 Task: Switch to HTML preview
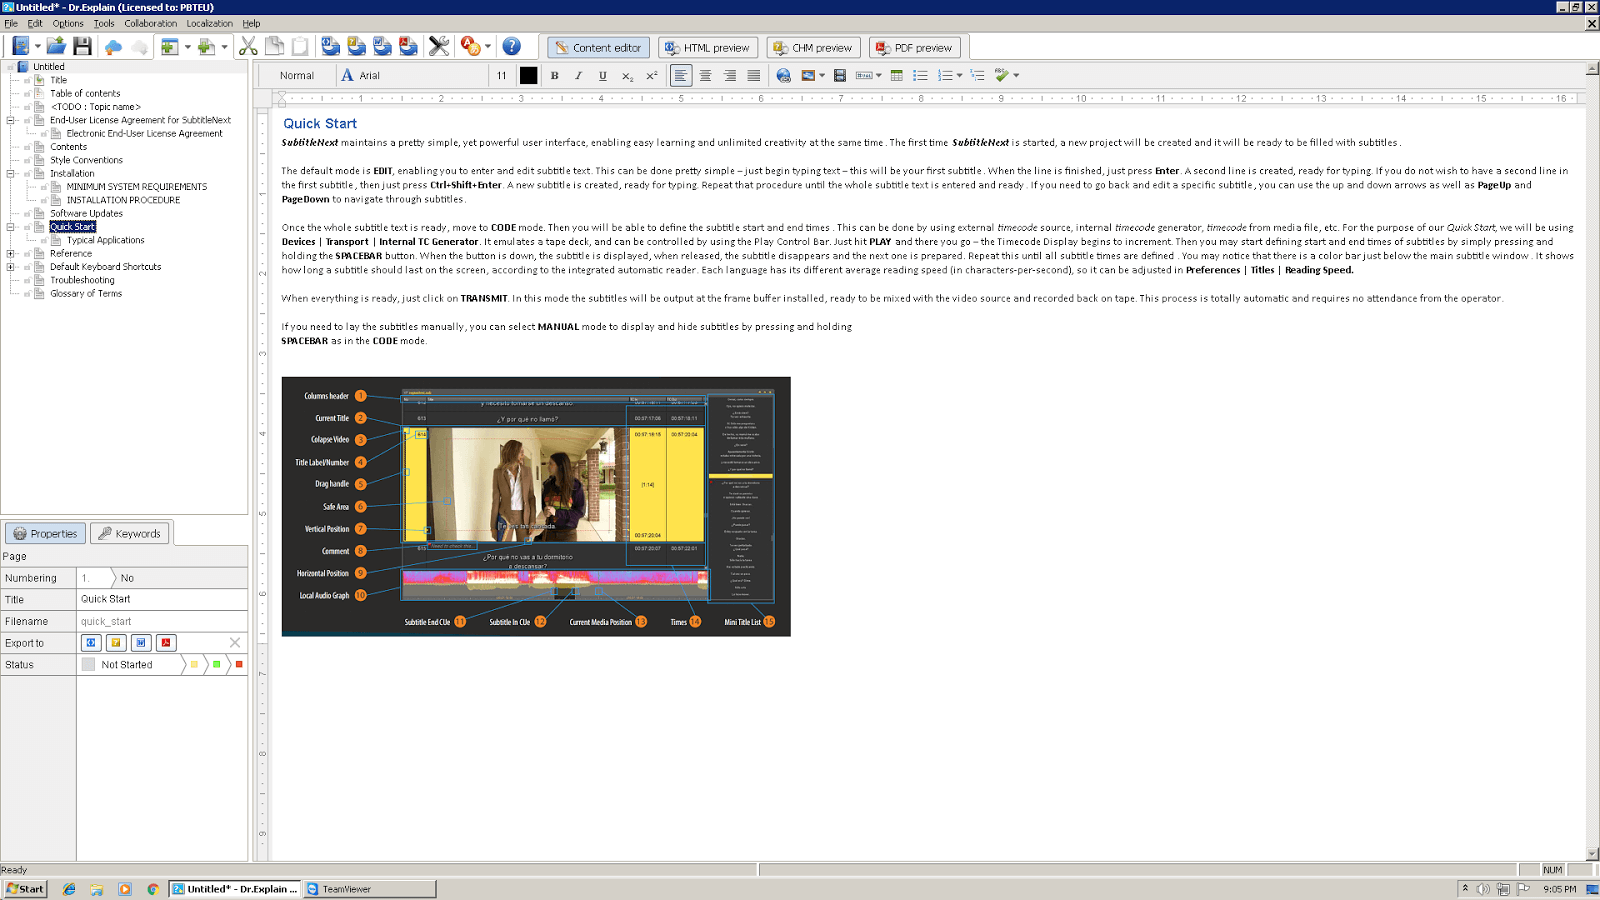(x=706, y=47)
